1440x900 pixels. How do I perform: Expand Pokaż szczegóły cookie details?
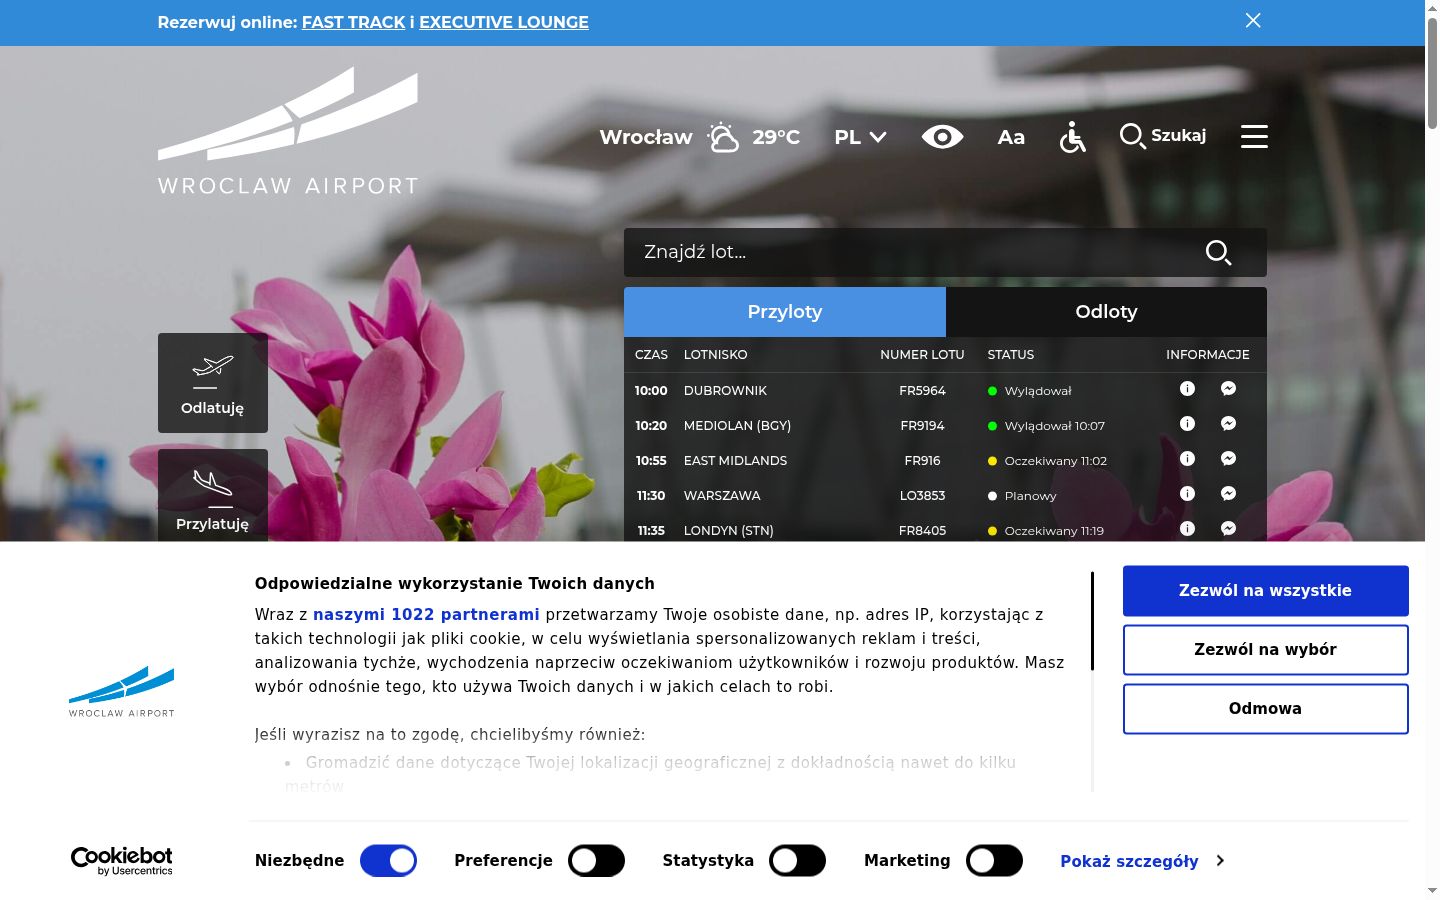coord(1142,861)
